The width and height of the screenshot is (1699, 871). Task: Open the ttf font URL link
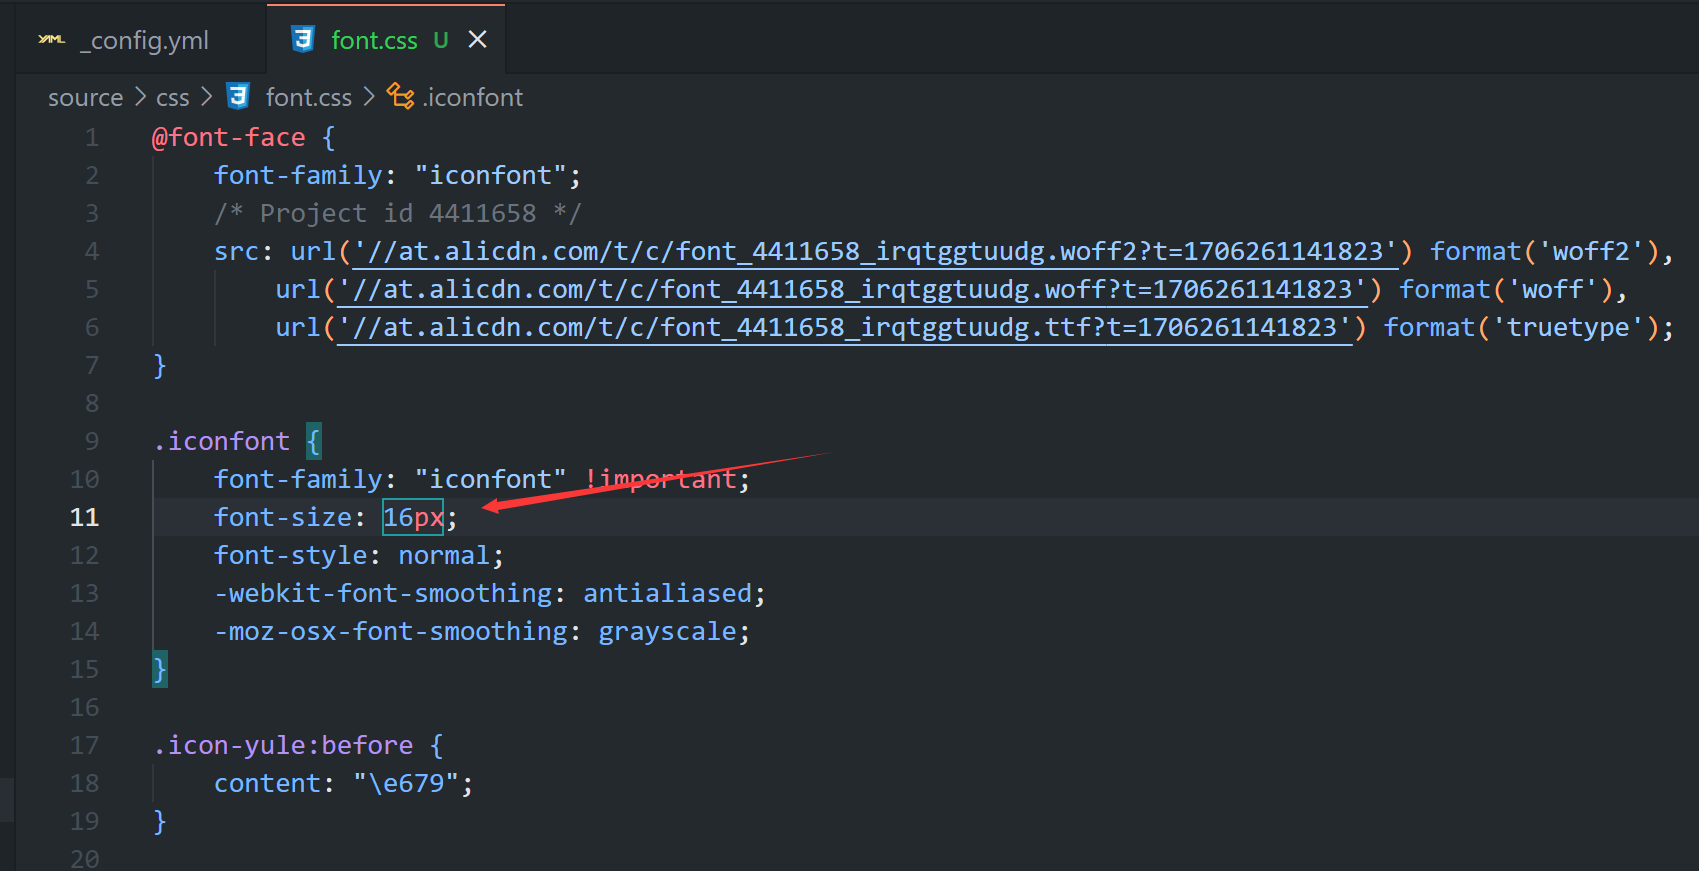pyautogui.click(x=844, y=327)
